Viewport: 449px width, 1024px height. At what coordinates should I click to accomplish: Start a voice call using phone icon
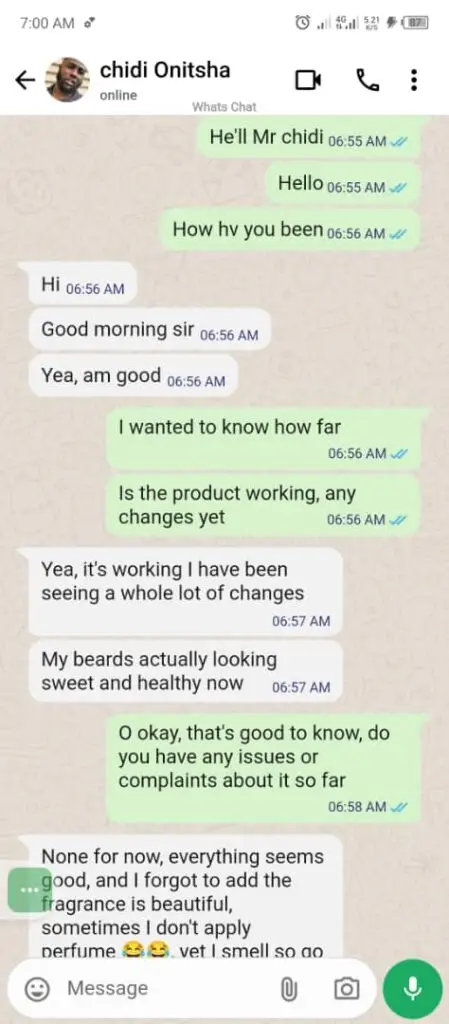367,80
